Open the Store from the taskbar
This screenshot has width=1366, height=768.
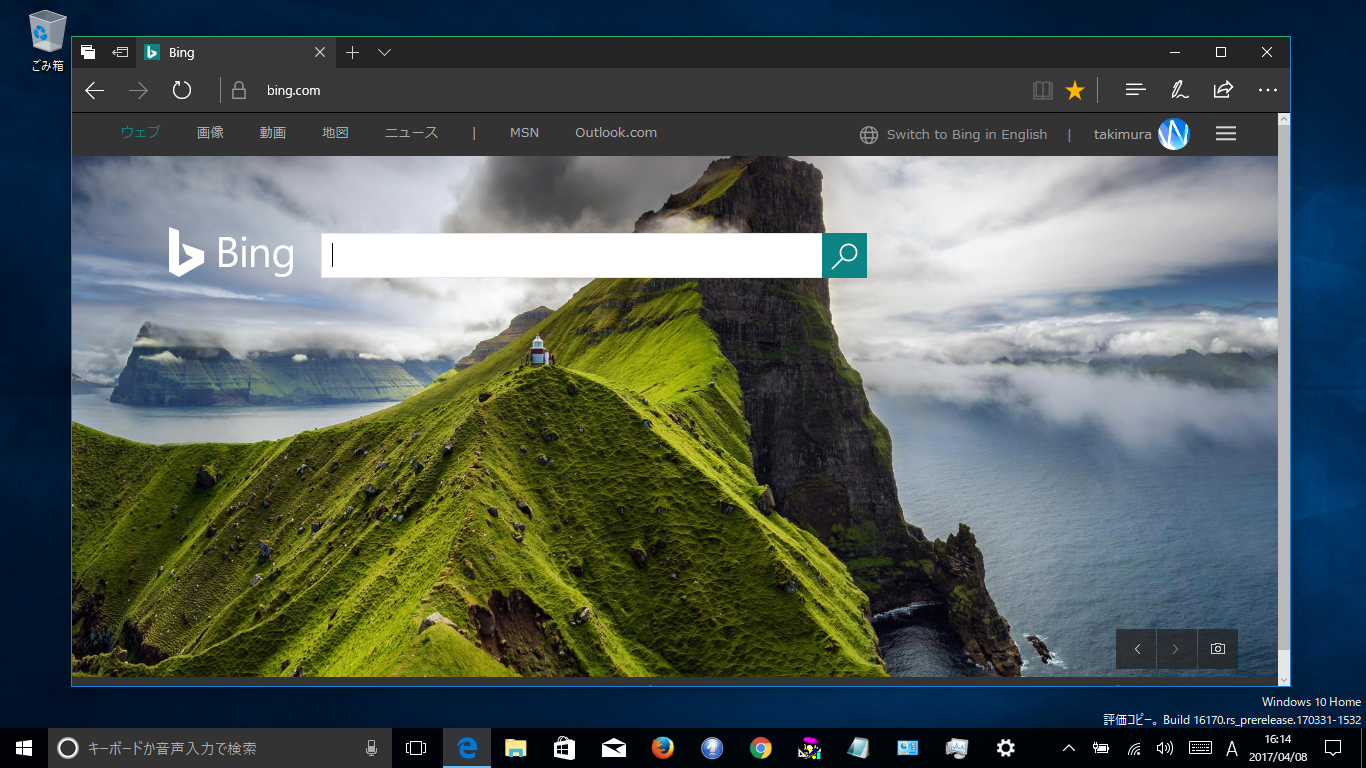(565, 748)
